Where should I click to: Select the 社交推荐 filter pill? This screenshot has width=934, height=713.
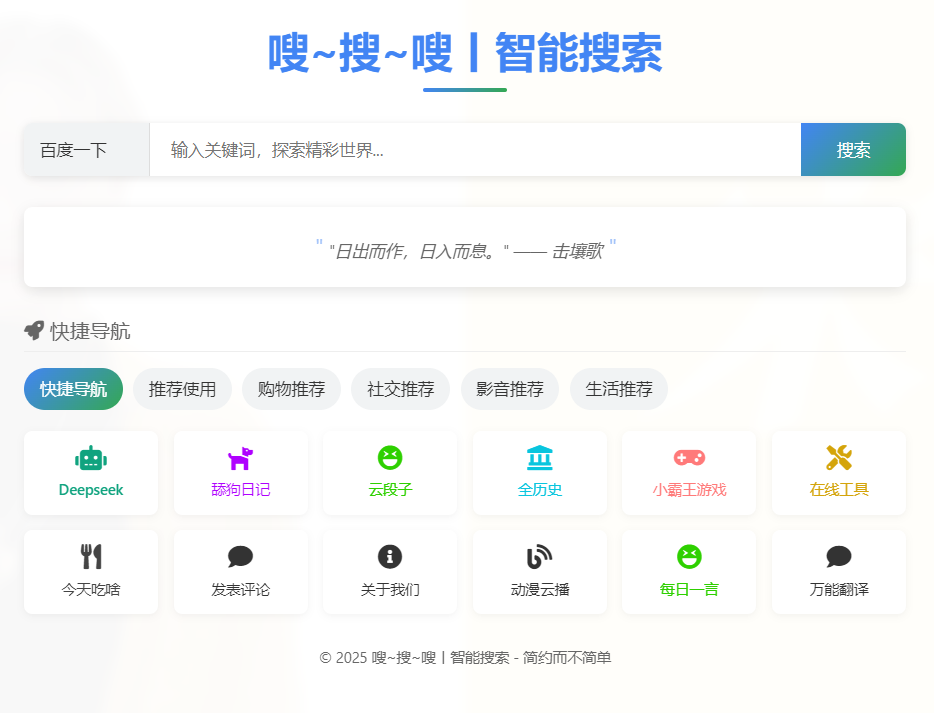pos(400,389)
